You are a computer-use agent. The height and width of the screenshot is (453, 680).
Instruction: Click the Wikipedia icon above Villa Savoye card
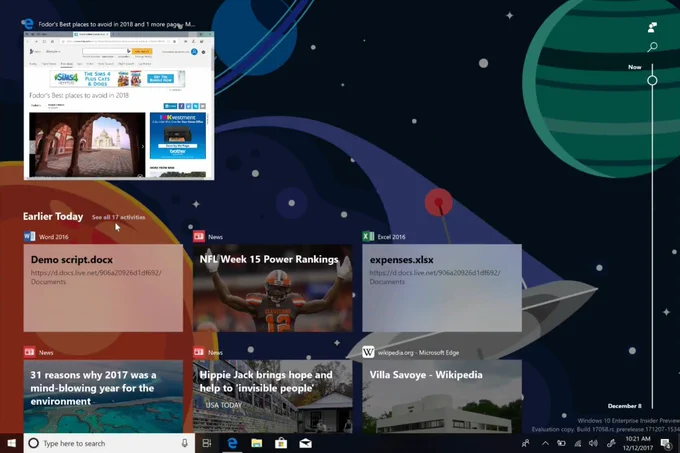[x=368, y=352]
